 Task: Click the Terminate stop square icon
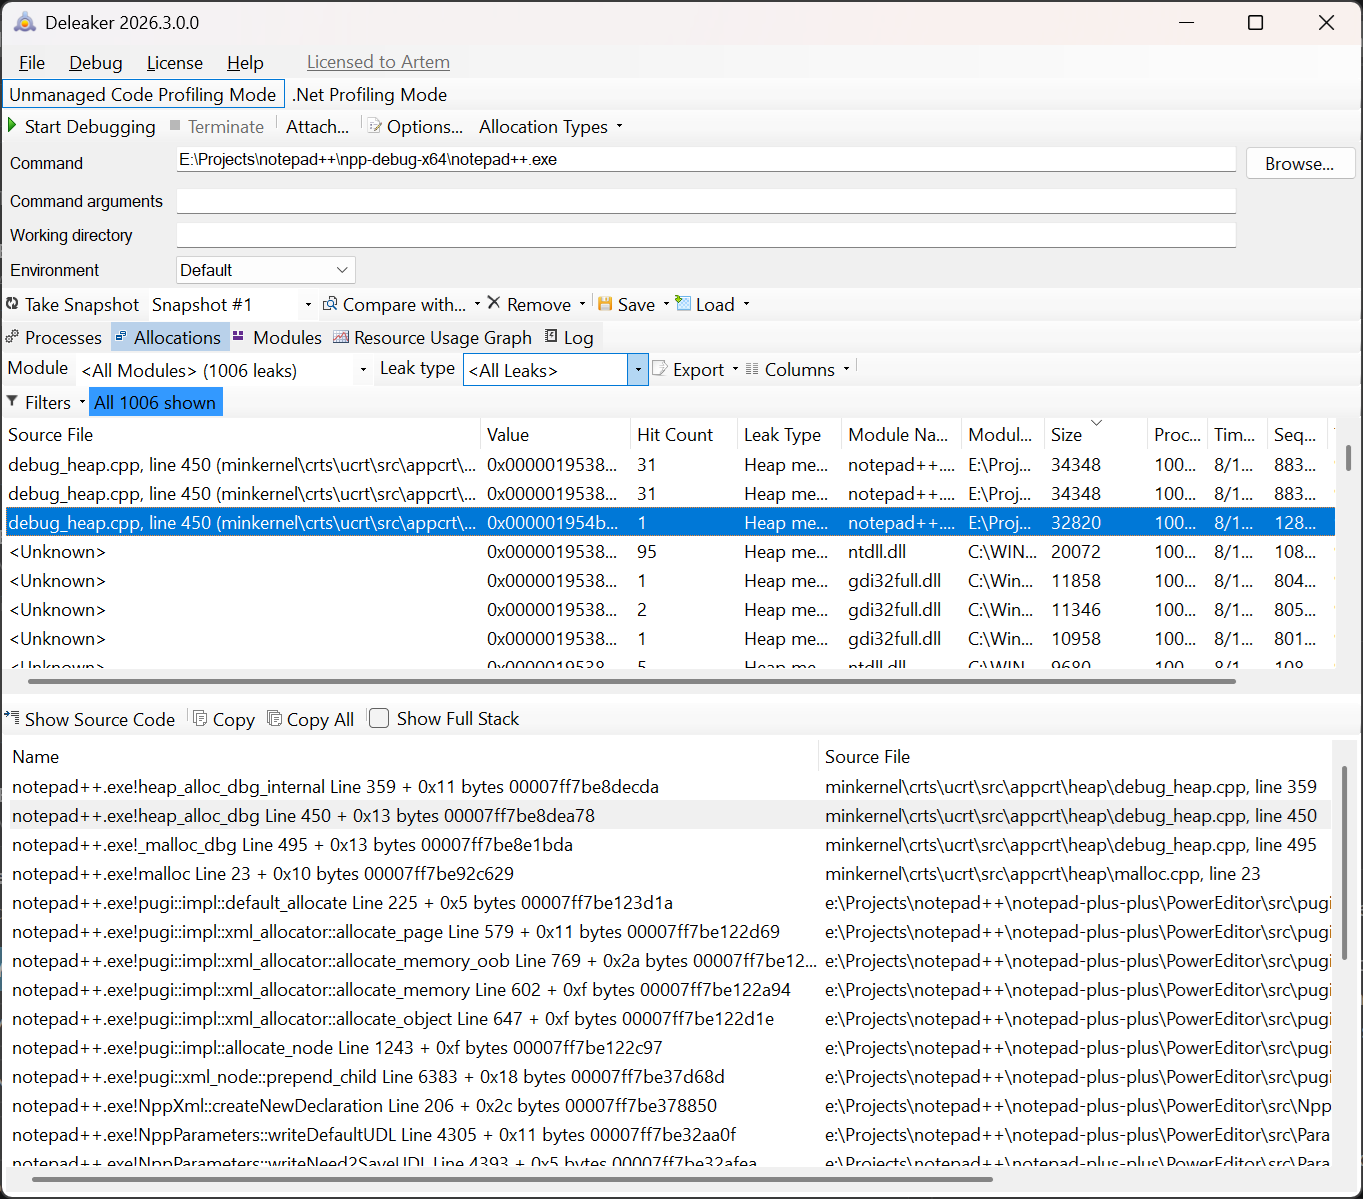175,126
